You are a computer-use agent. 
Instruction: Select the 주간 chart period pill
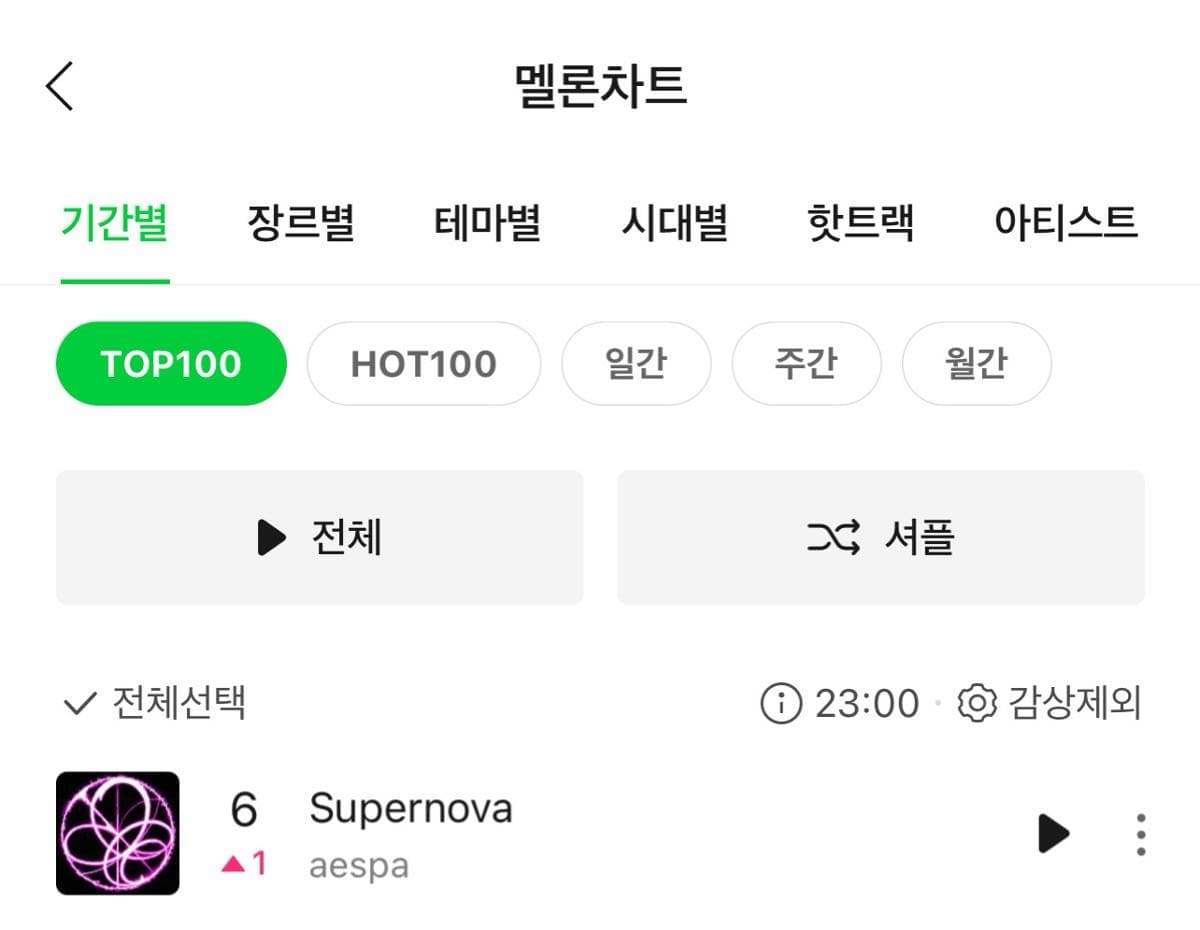click(x=806, y=363)
